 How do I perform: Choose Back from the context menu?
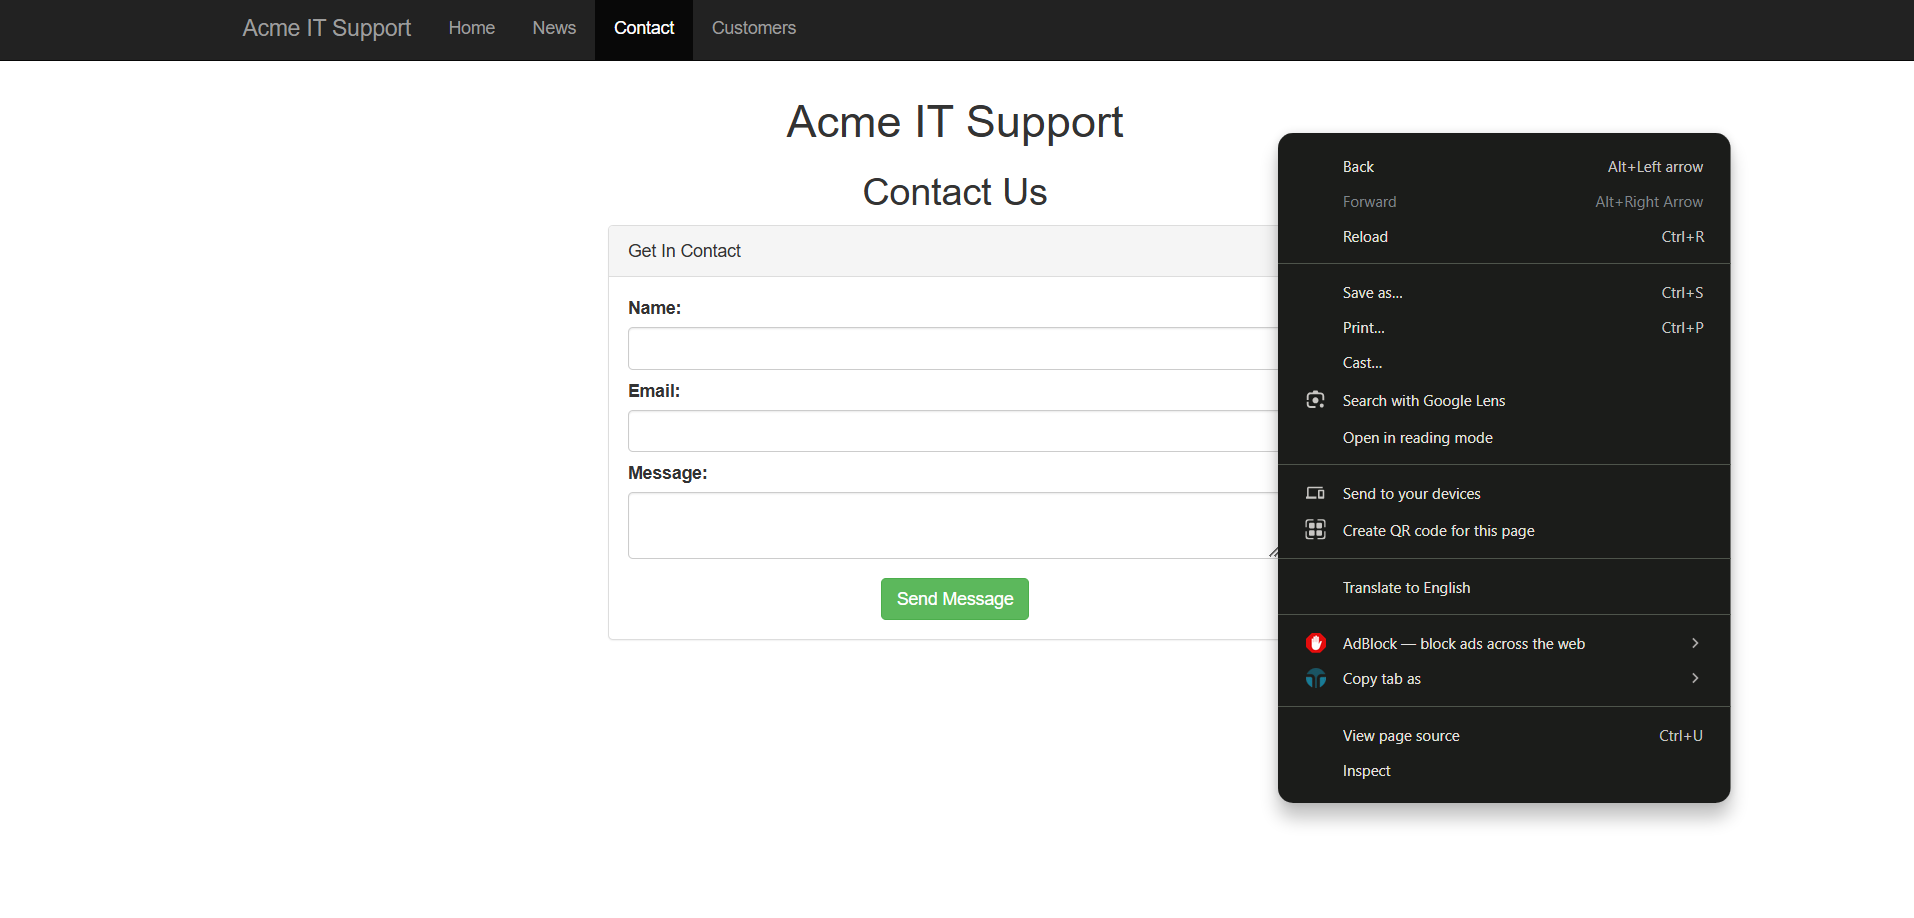tap(1358, 167)
